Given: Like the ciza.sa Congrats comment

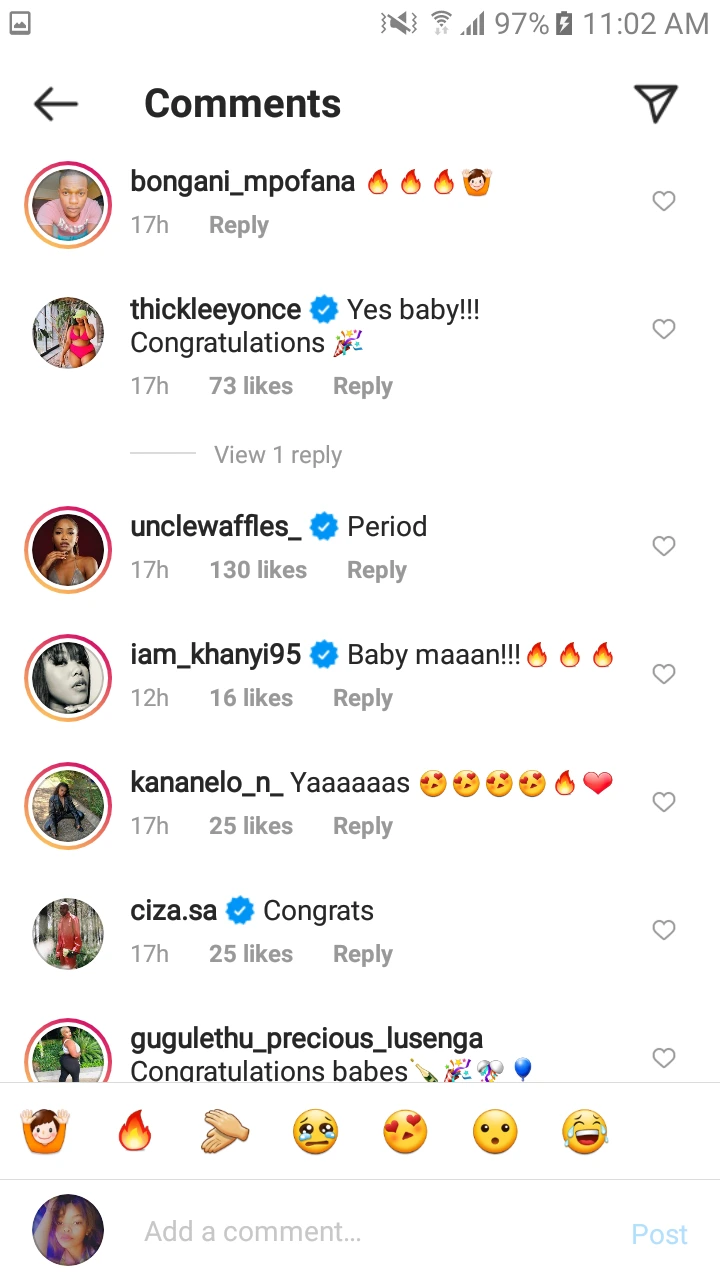Looking at the screenshot, I should pos(664,930).
